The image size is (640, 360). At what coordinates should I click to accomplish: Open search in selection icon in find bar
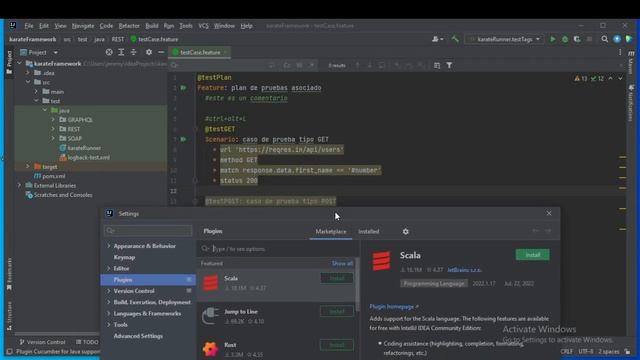pyautogui.click(x=437, y=65)
